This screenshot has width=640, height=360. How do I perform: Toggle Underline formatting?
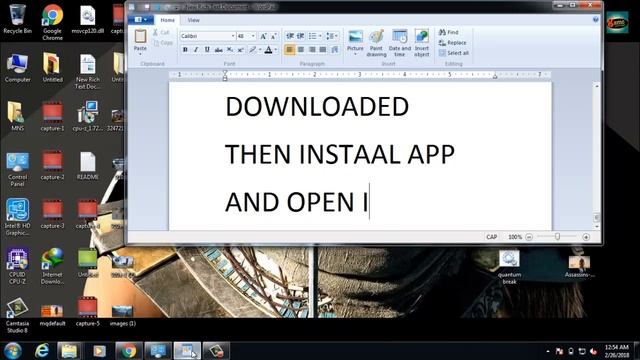pos(207,50)
